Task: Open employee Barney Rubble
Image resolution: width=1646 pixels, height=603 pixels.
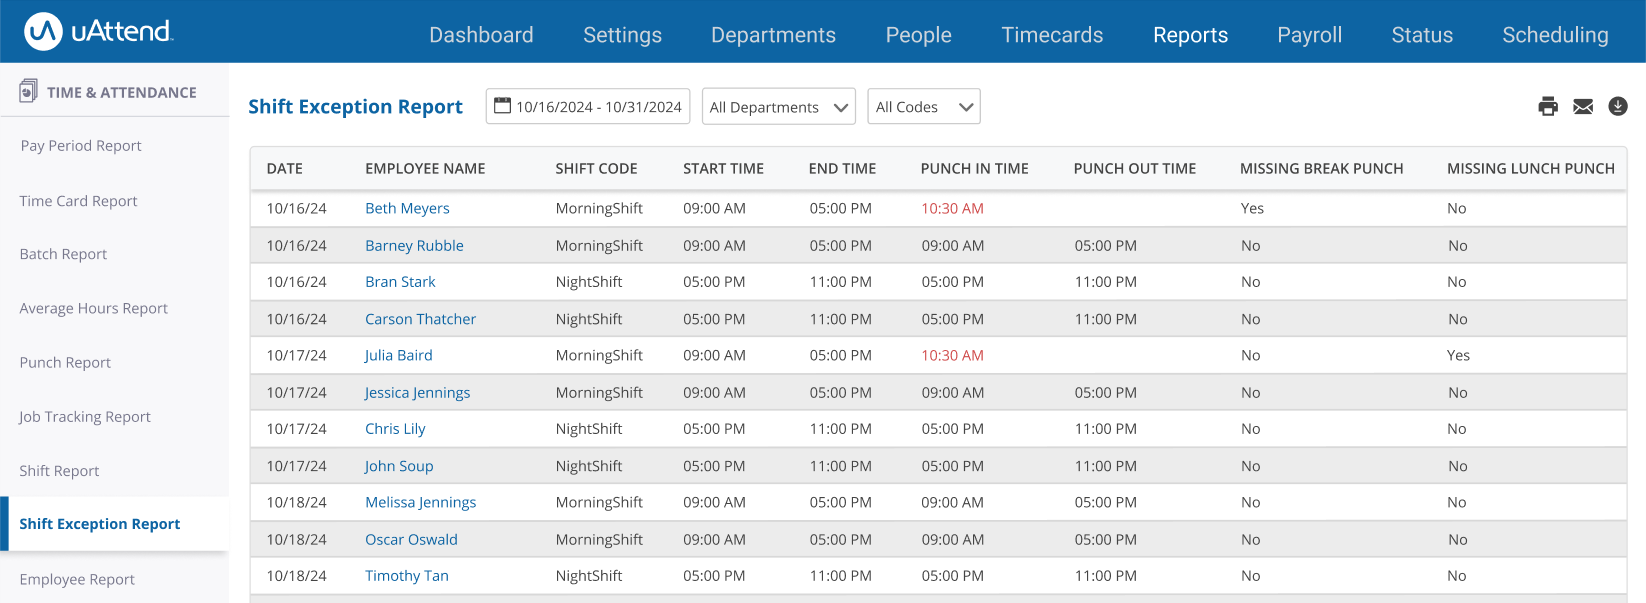Action: pos(414,245)
